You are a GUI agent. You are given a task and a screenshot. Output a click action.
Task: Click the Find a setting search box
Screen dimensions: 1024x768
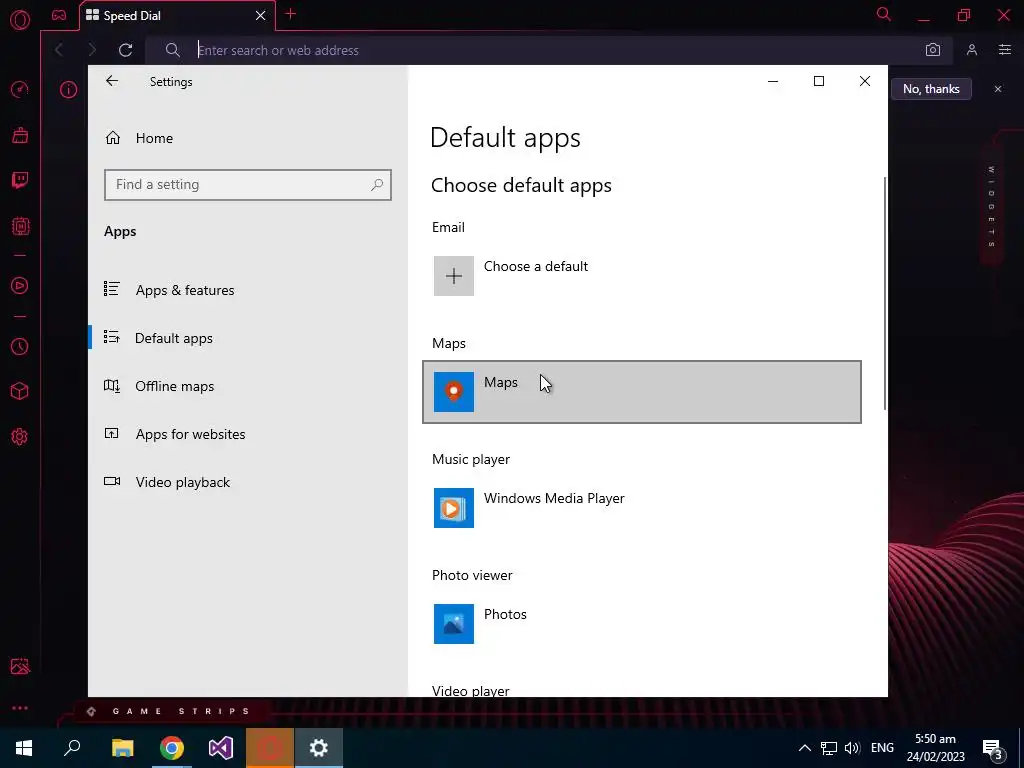(248, 185)
